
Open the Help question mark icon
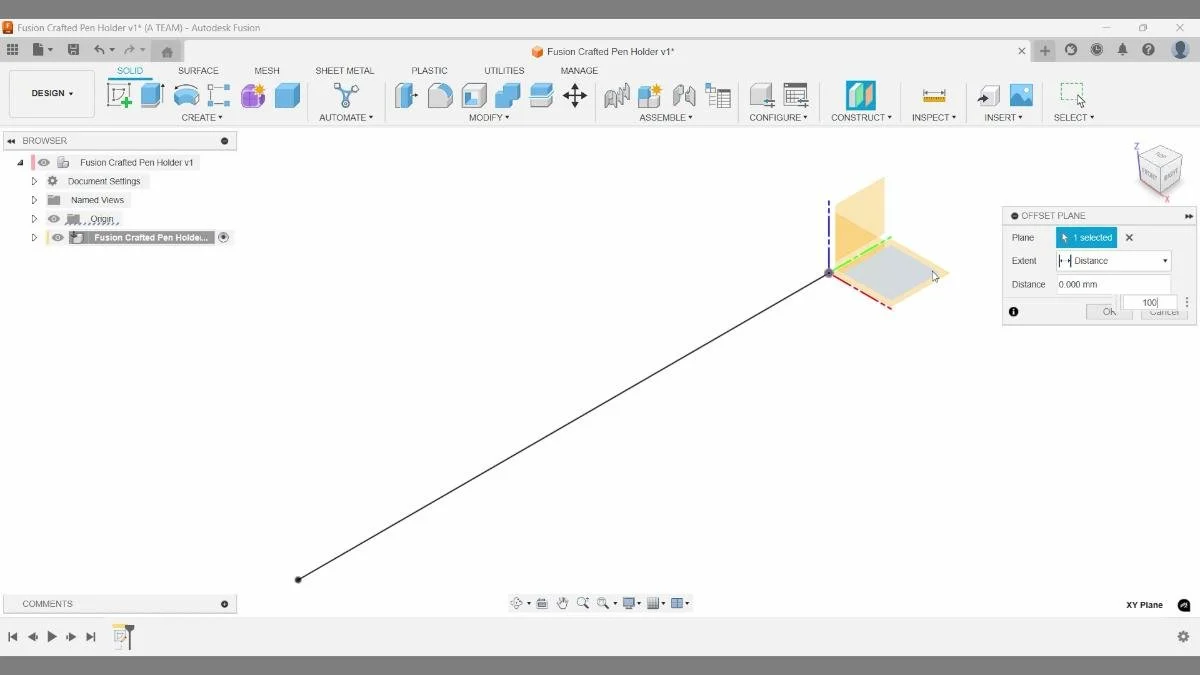click(1148, 49)
